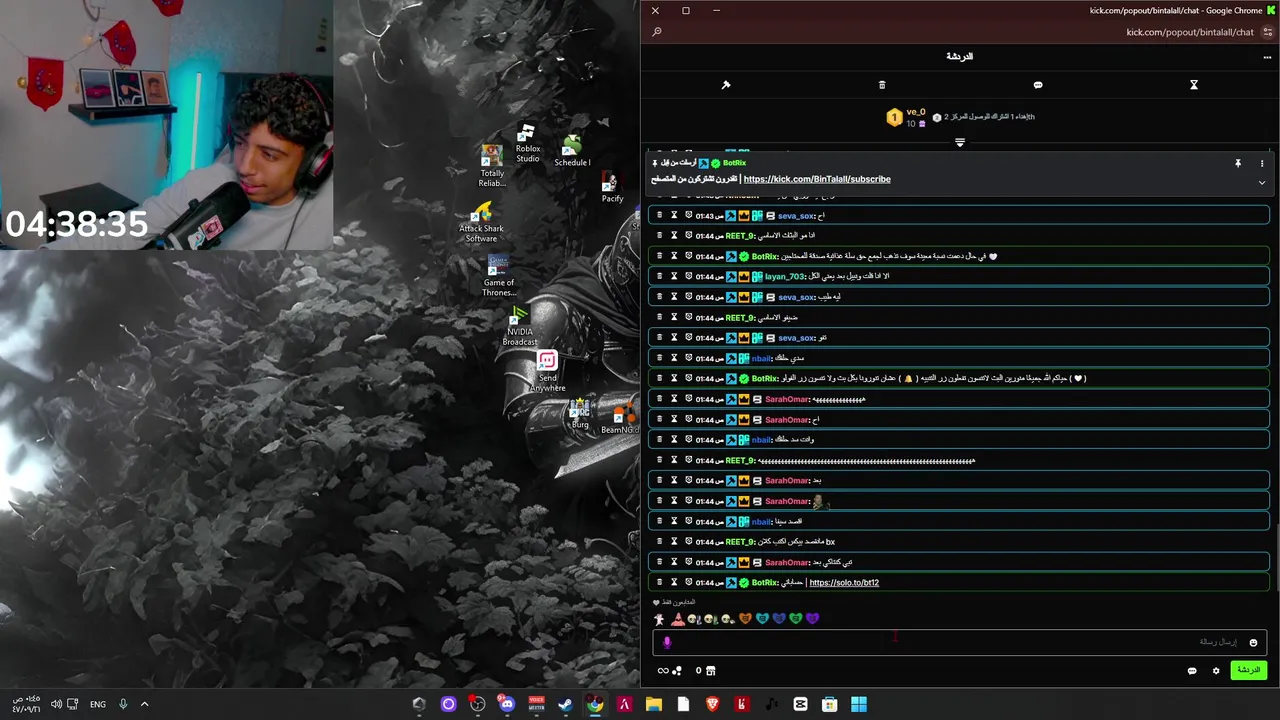Viewport: 1280px width, 720px height.
Task: Open the solo.to/bt12 link in chat
Action: pyautogui.click(x=844, y=583)
